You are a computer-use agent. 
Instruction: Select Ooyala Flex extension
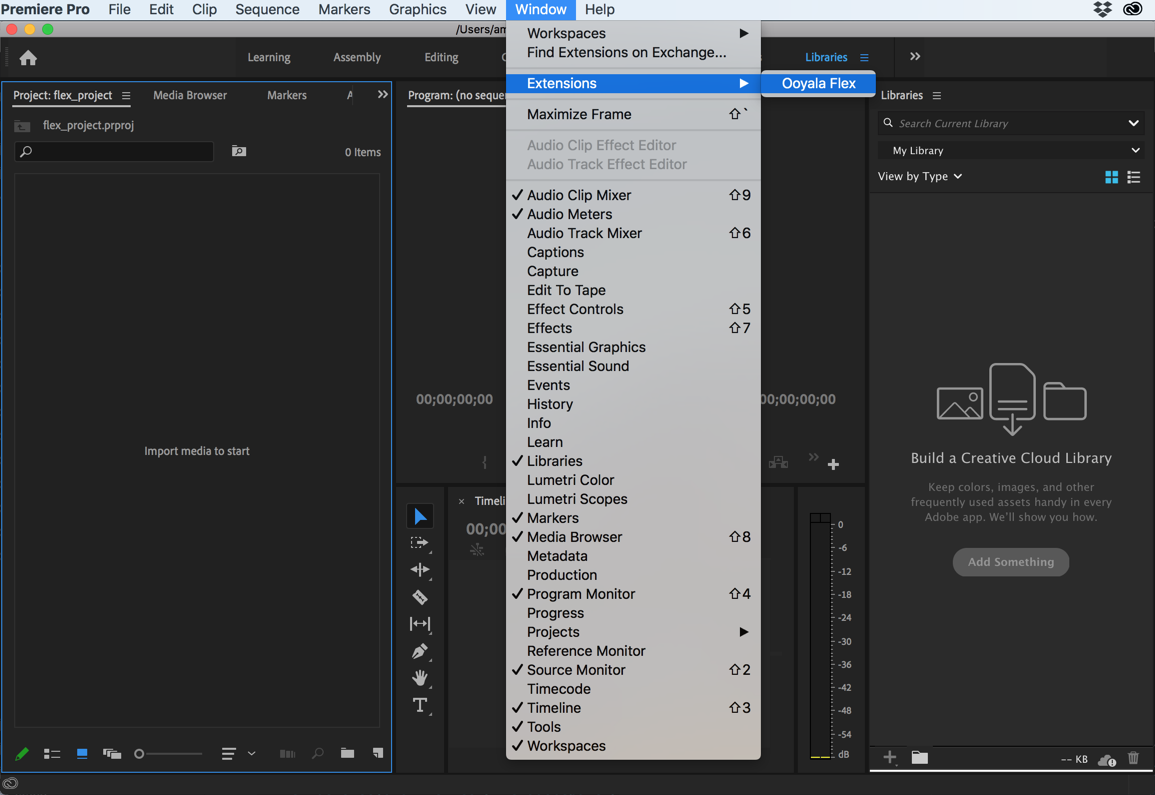pos(818,83)
